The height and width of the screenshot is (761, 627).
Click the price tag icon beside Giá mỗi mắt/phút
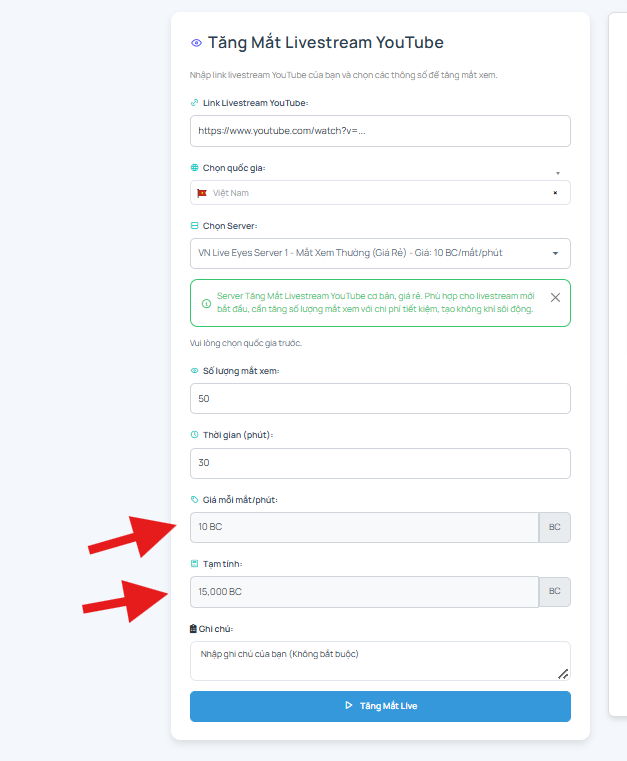click(x=195, y=499)
